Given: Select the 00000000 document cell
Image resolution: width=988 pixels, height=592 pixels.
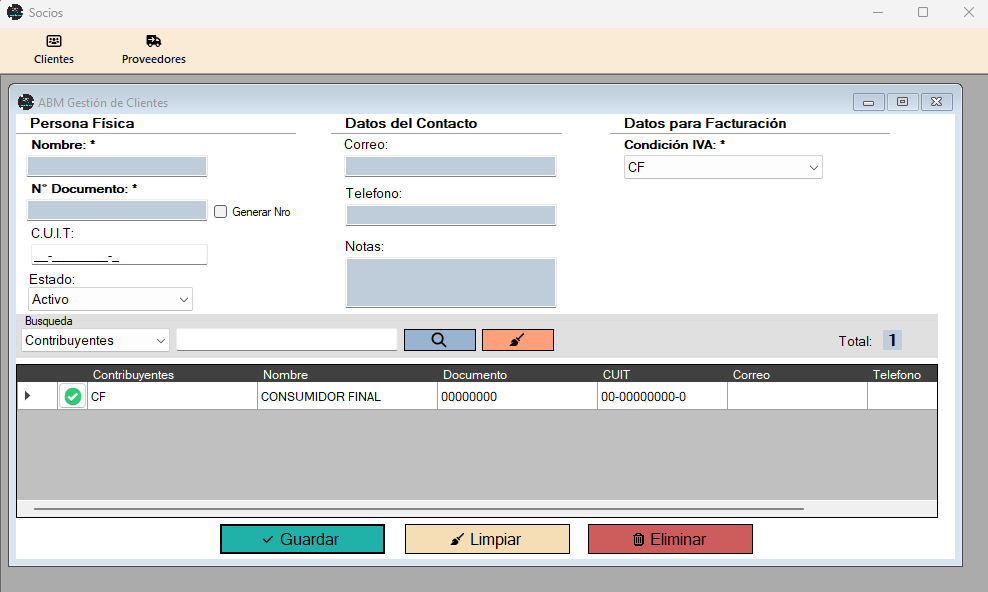Looking at the screenshot, I should 517,396.
